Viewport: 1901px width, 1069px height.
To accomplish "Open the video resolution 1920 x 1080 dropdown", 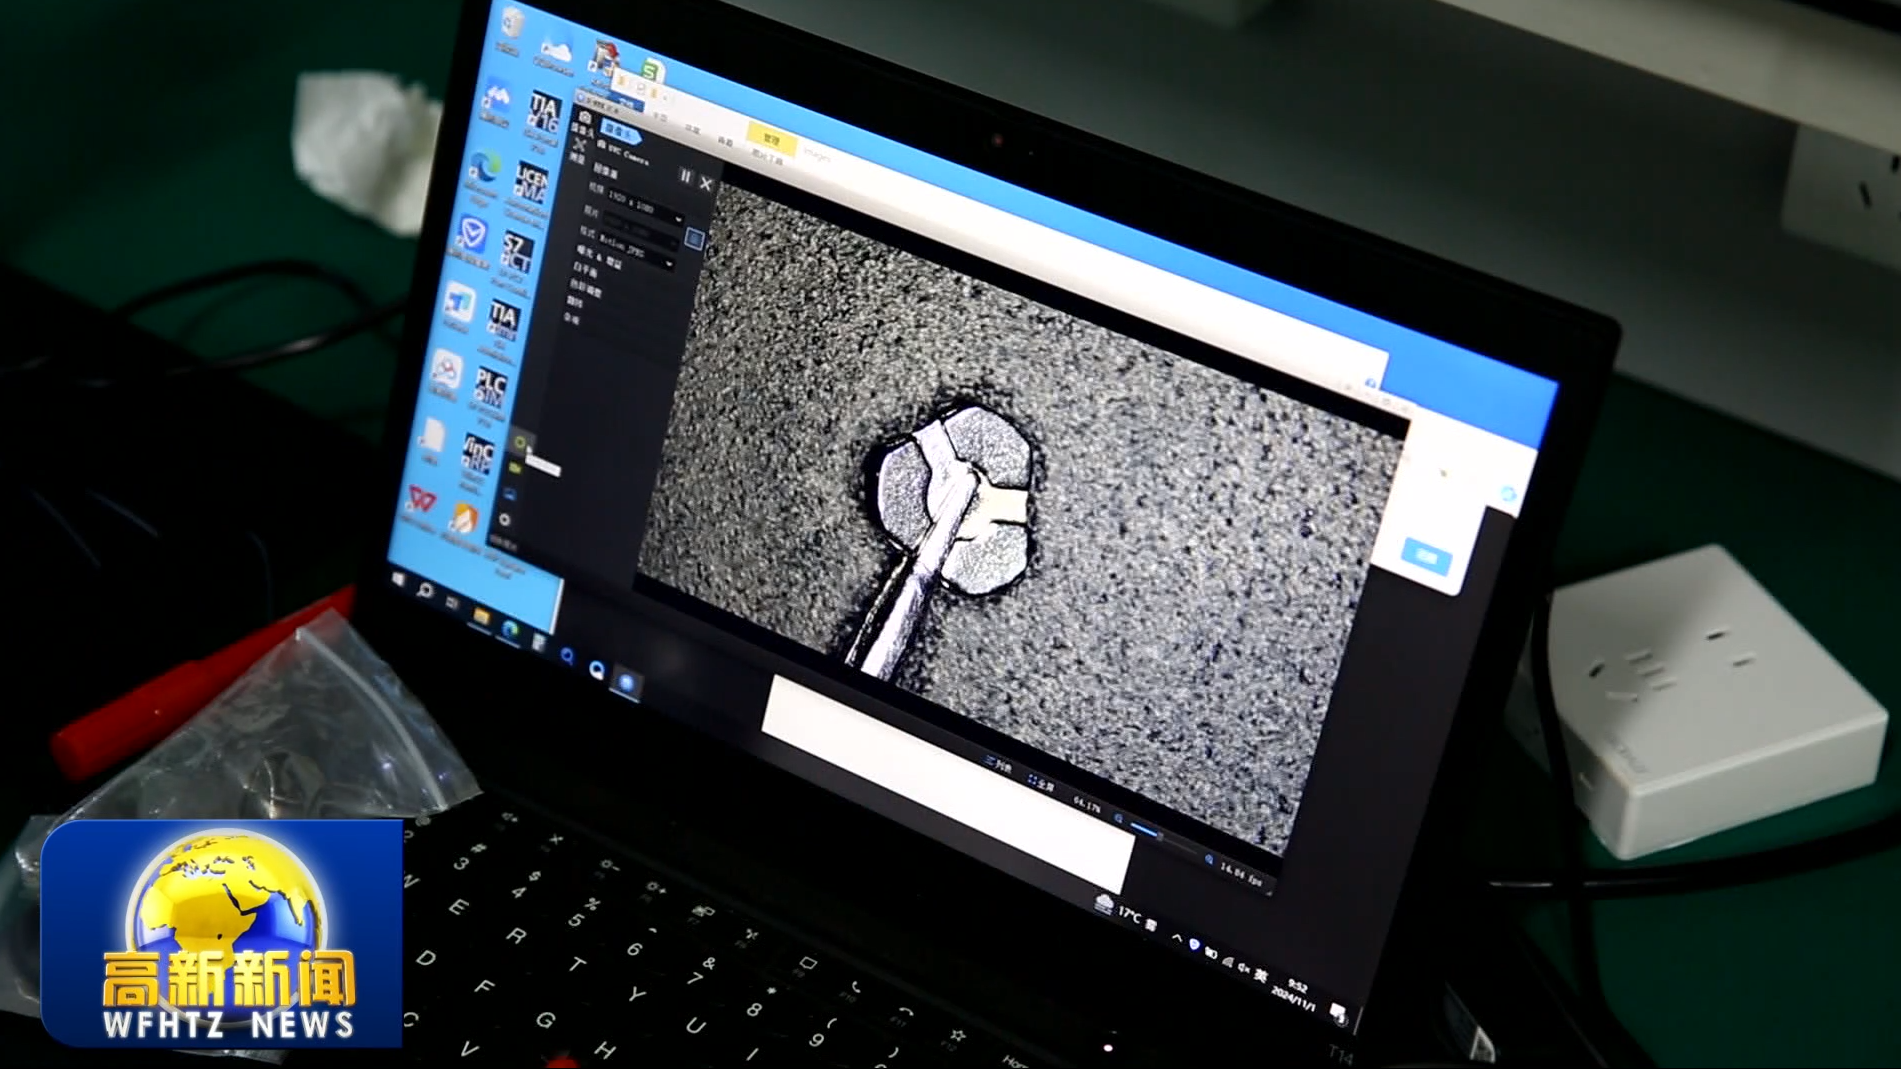I will [644, 207].
